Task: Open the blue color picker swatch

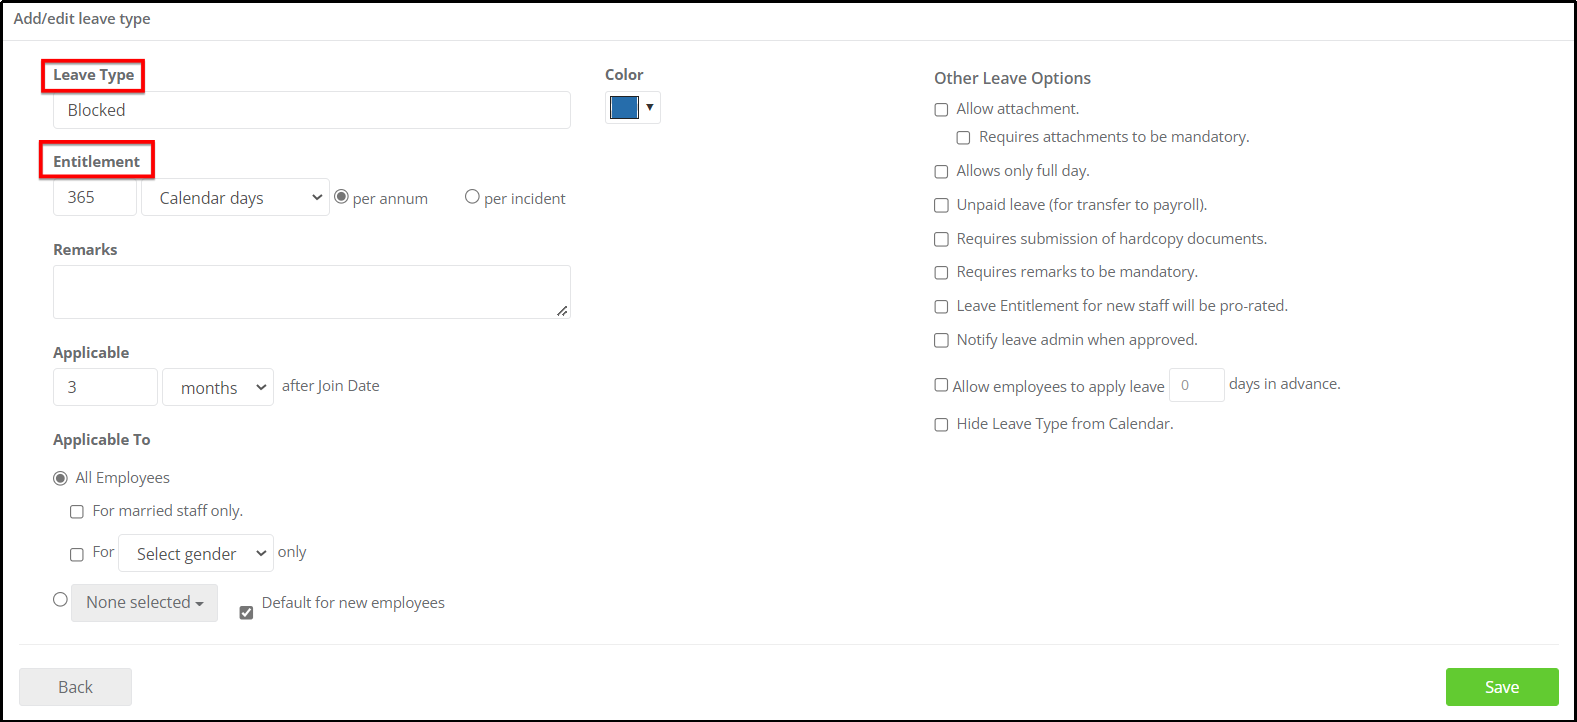Action: [624, 107]
